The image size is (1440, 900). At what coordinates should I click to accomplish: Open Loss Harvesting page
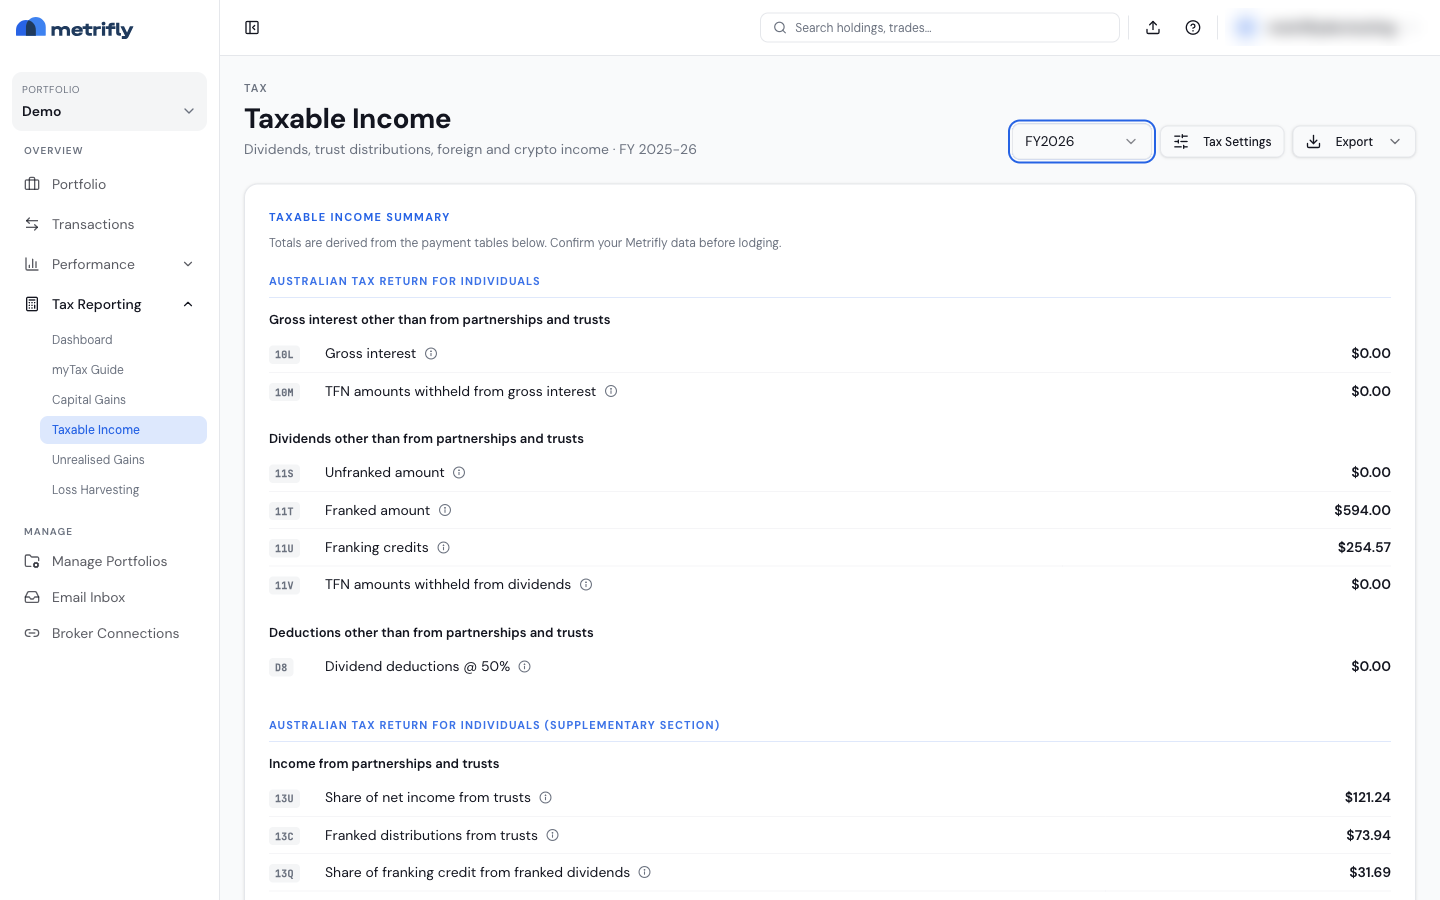pyautogui.click(x=123, y=490)
